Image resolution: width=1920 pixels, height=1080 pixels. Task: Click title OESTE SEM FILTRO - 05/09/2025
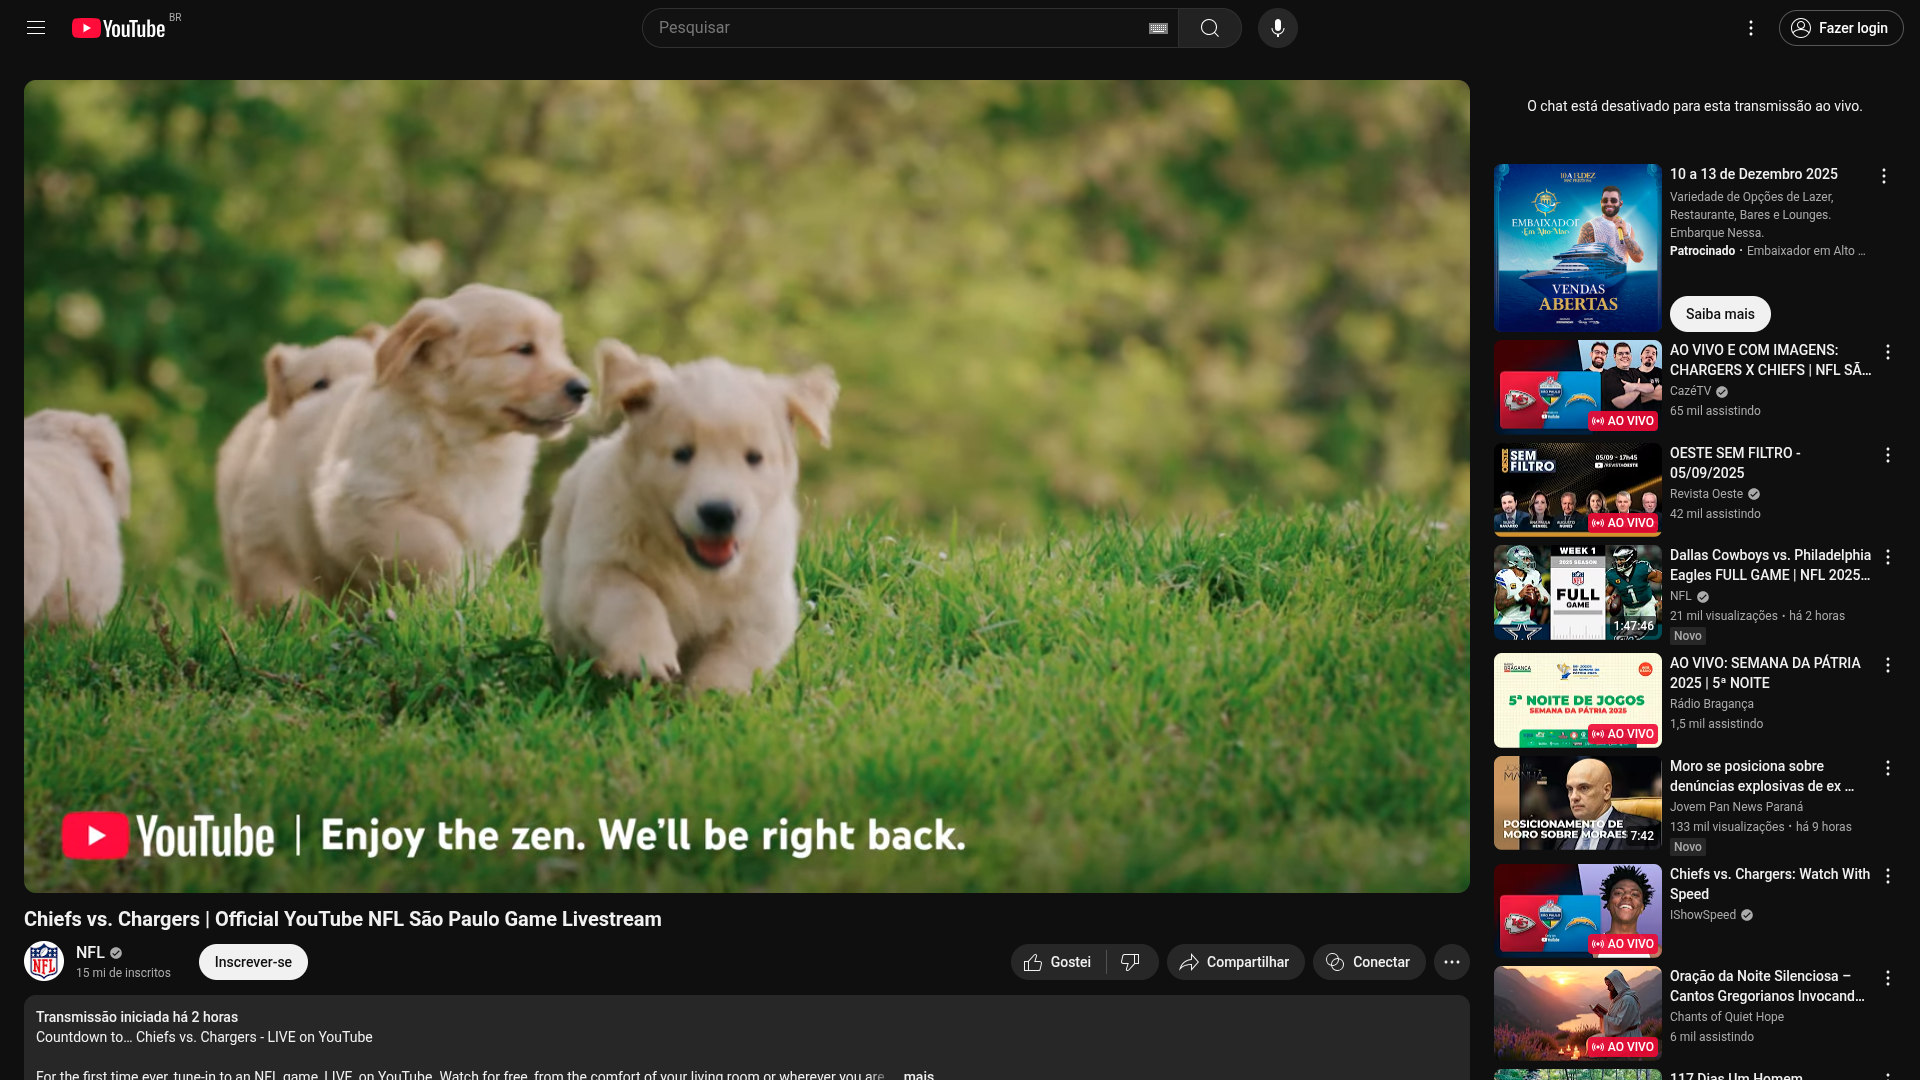1735,463
